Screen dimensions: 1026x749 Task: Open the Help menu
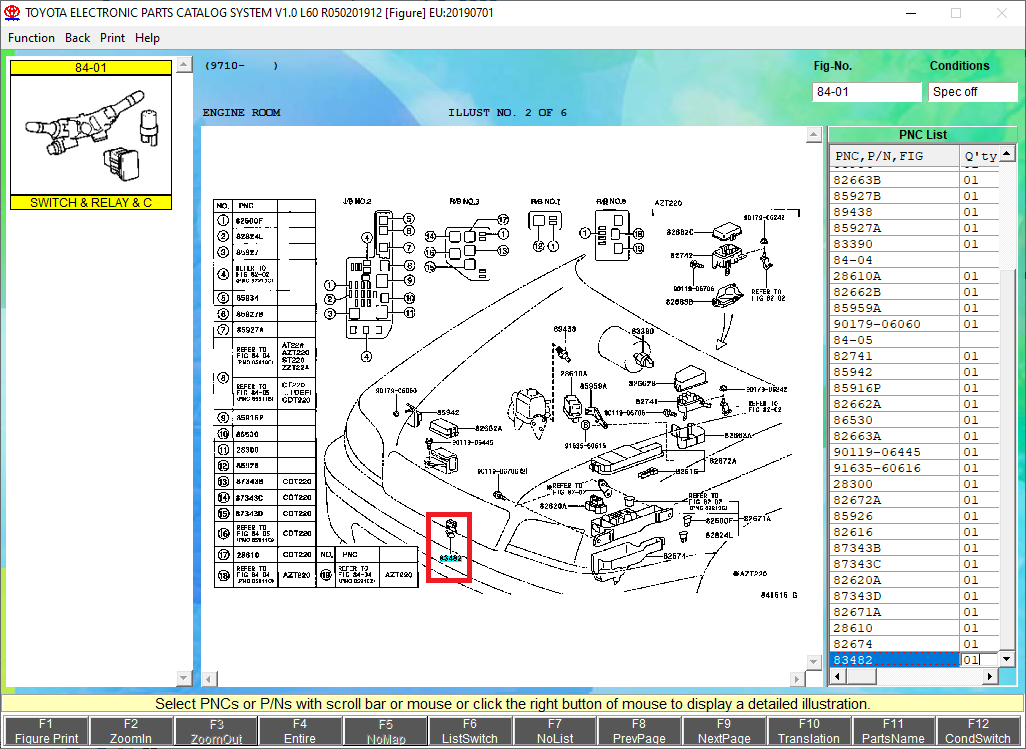147,38
